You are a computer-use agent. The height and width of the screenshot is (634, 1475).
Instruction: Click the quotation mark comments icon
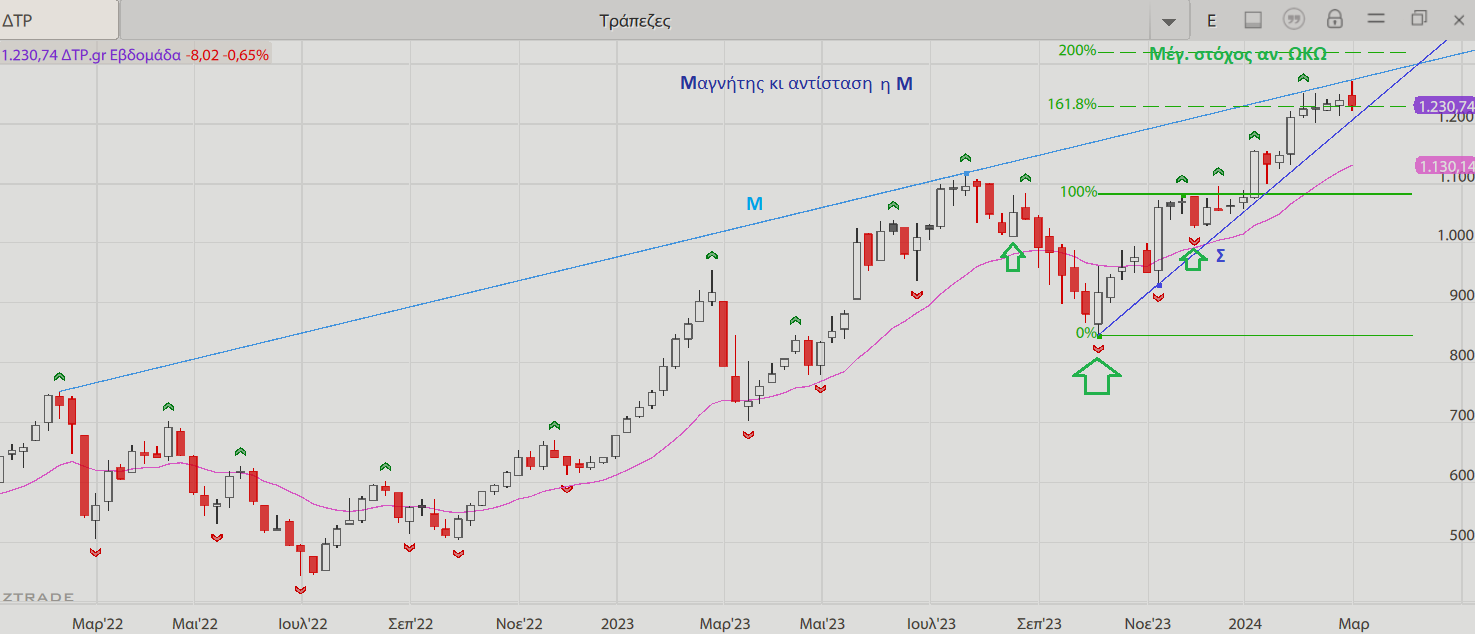(x=1294, y=20)
